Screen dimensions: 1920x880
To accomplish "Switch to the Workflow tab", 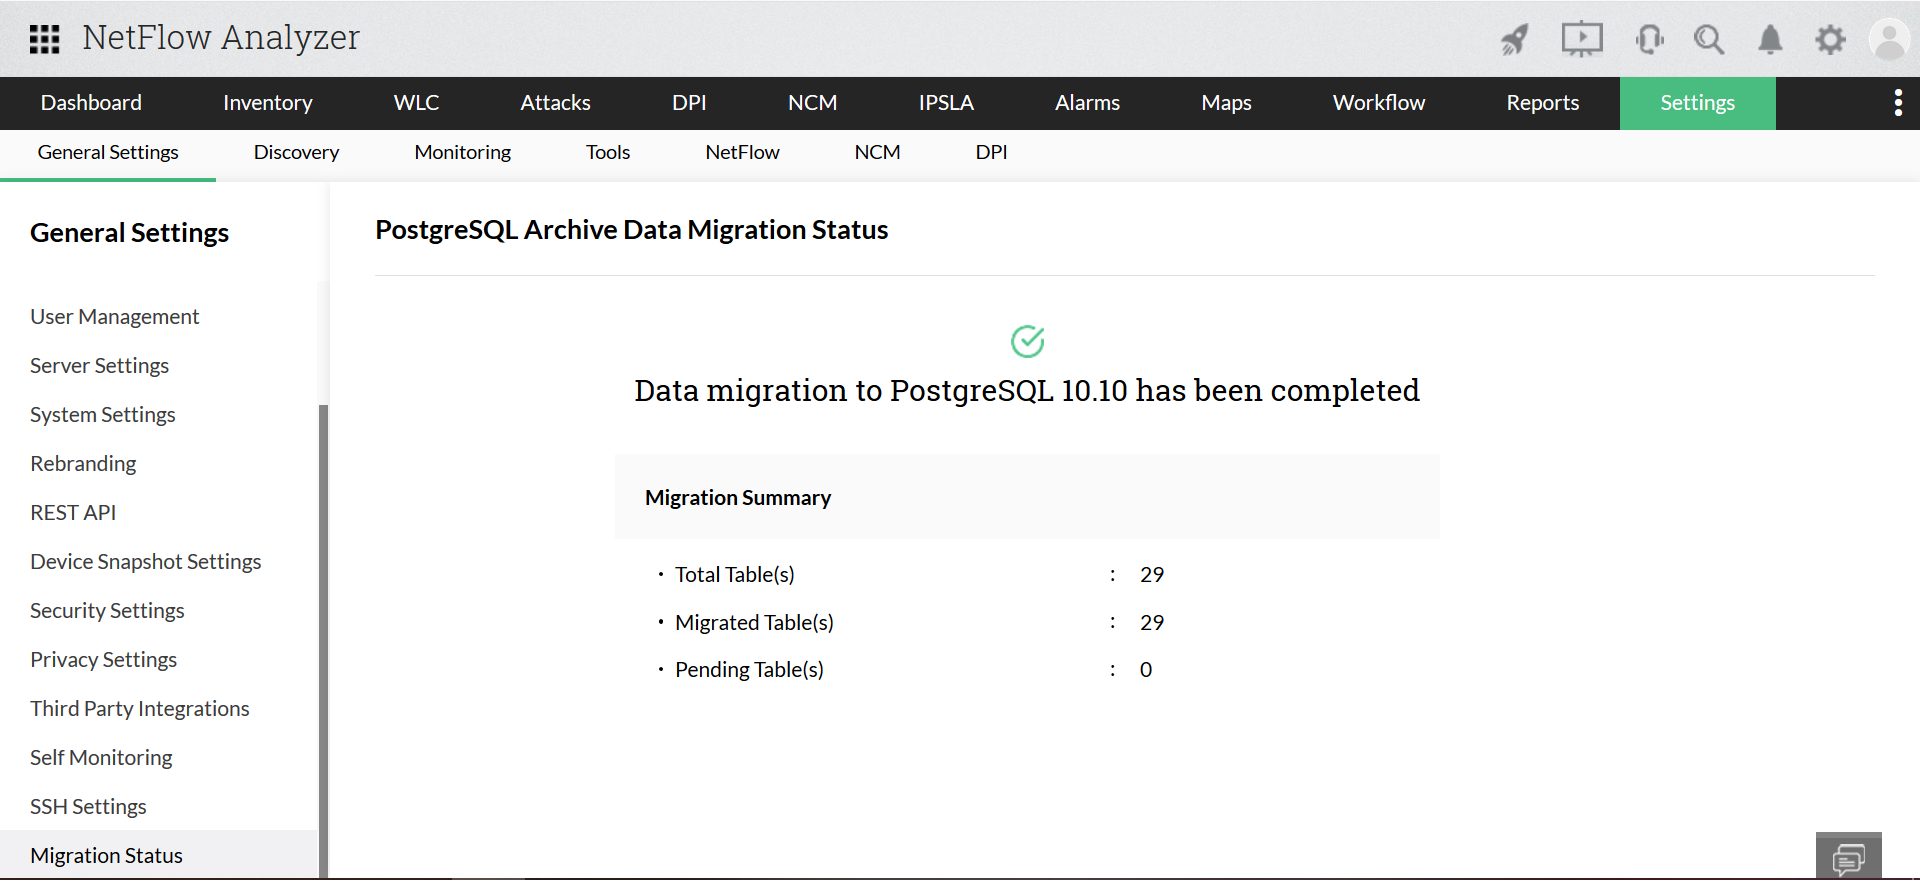I will point(1379,103).
